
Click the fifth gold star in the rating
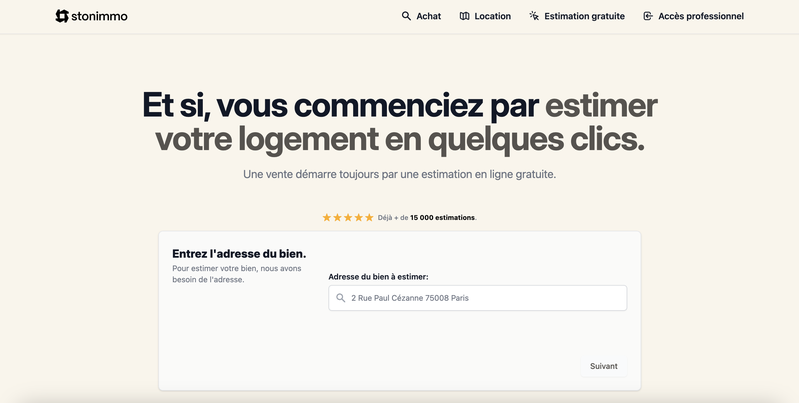point(369,217)
